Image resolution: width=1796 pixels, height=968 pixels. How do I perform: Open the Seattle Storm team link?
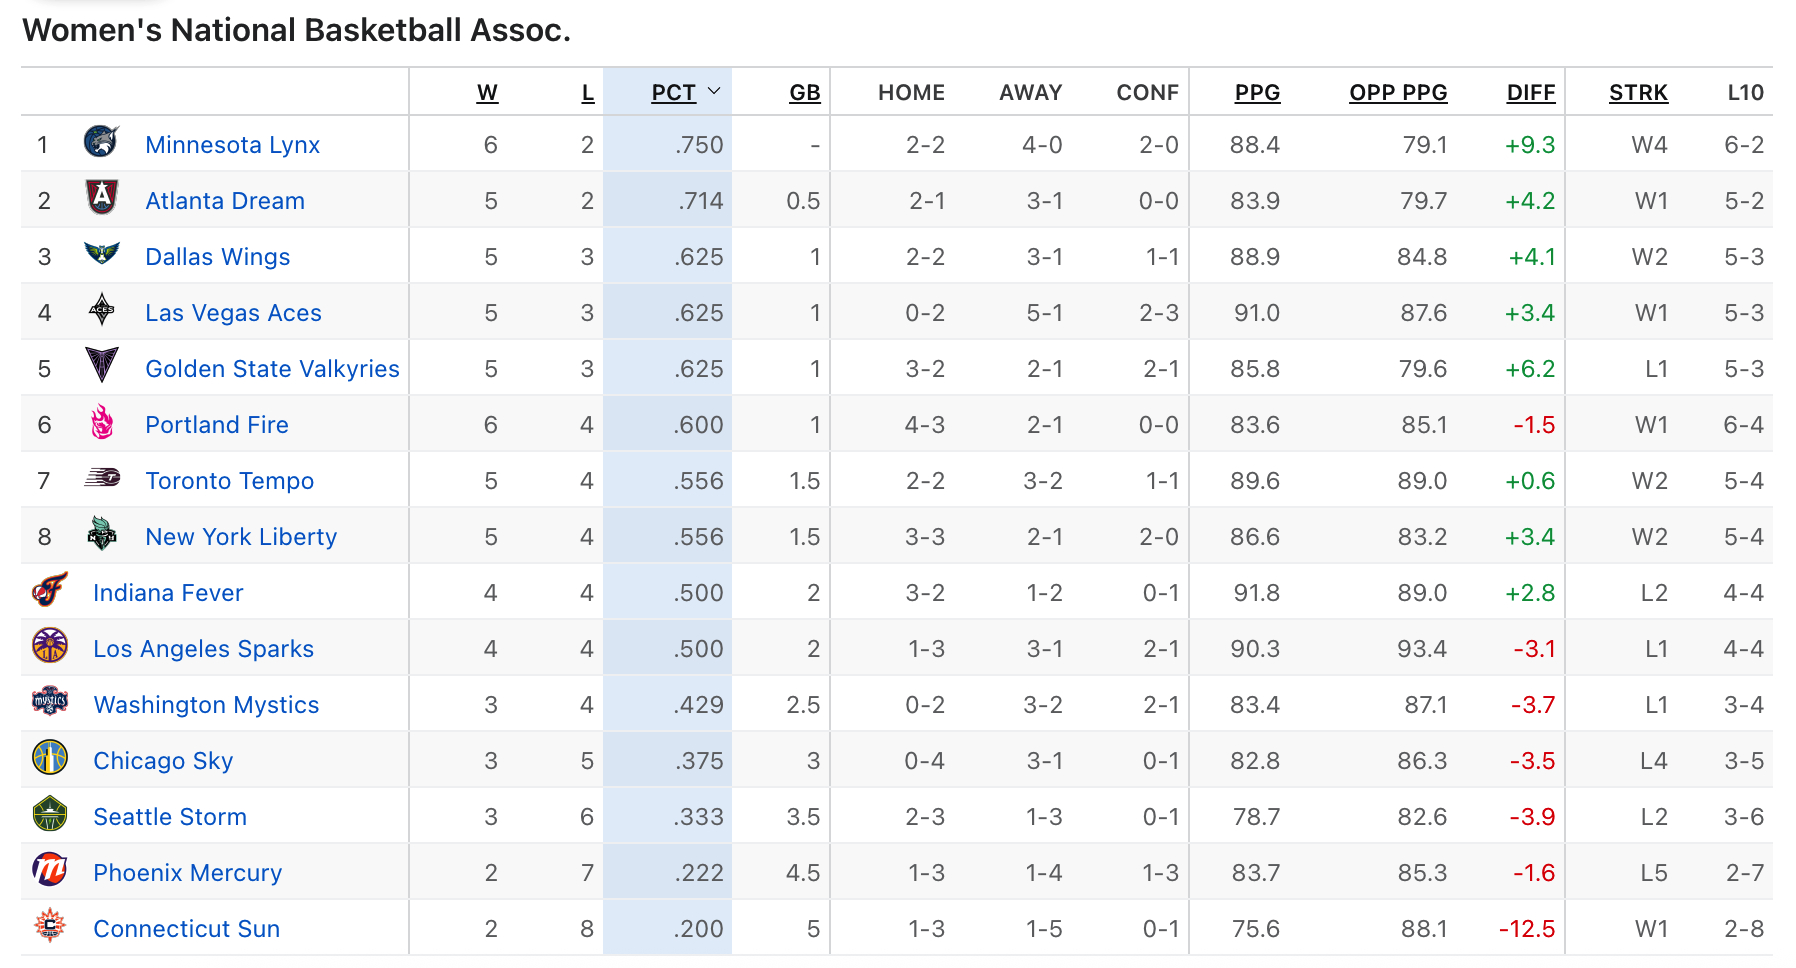[x=170, y=817]
